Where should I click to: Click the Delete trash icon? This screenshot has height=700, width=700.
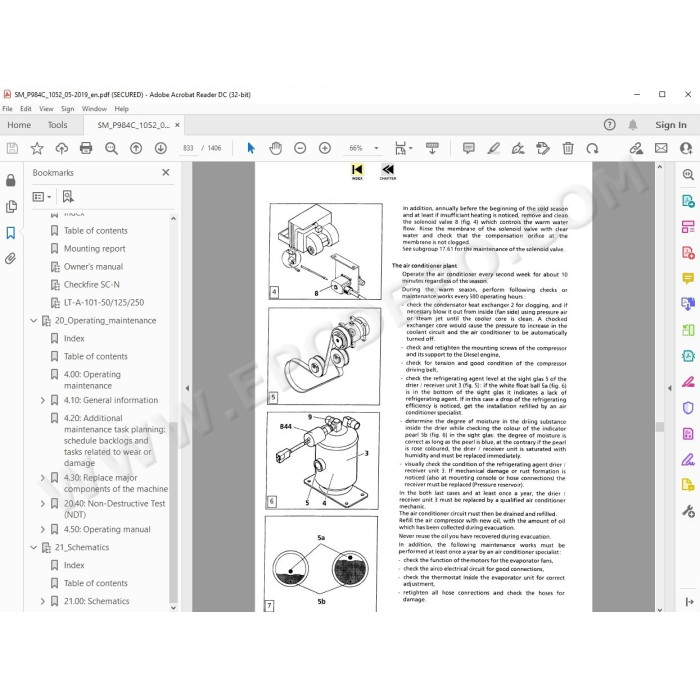coord(568,148)
